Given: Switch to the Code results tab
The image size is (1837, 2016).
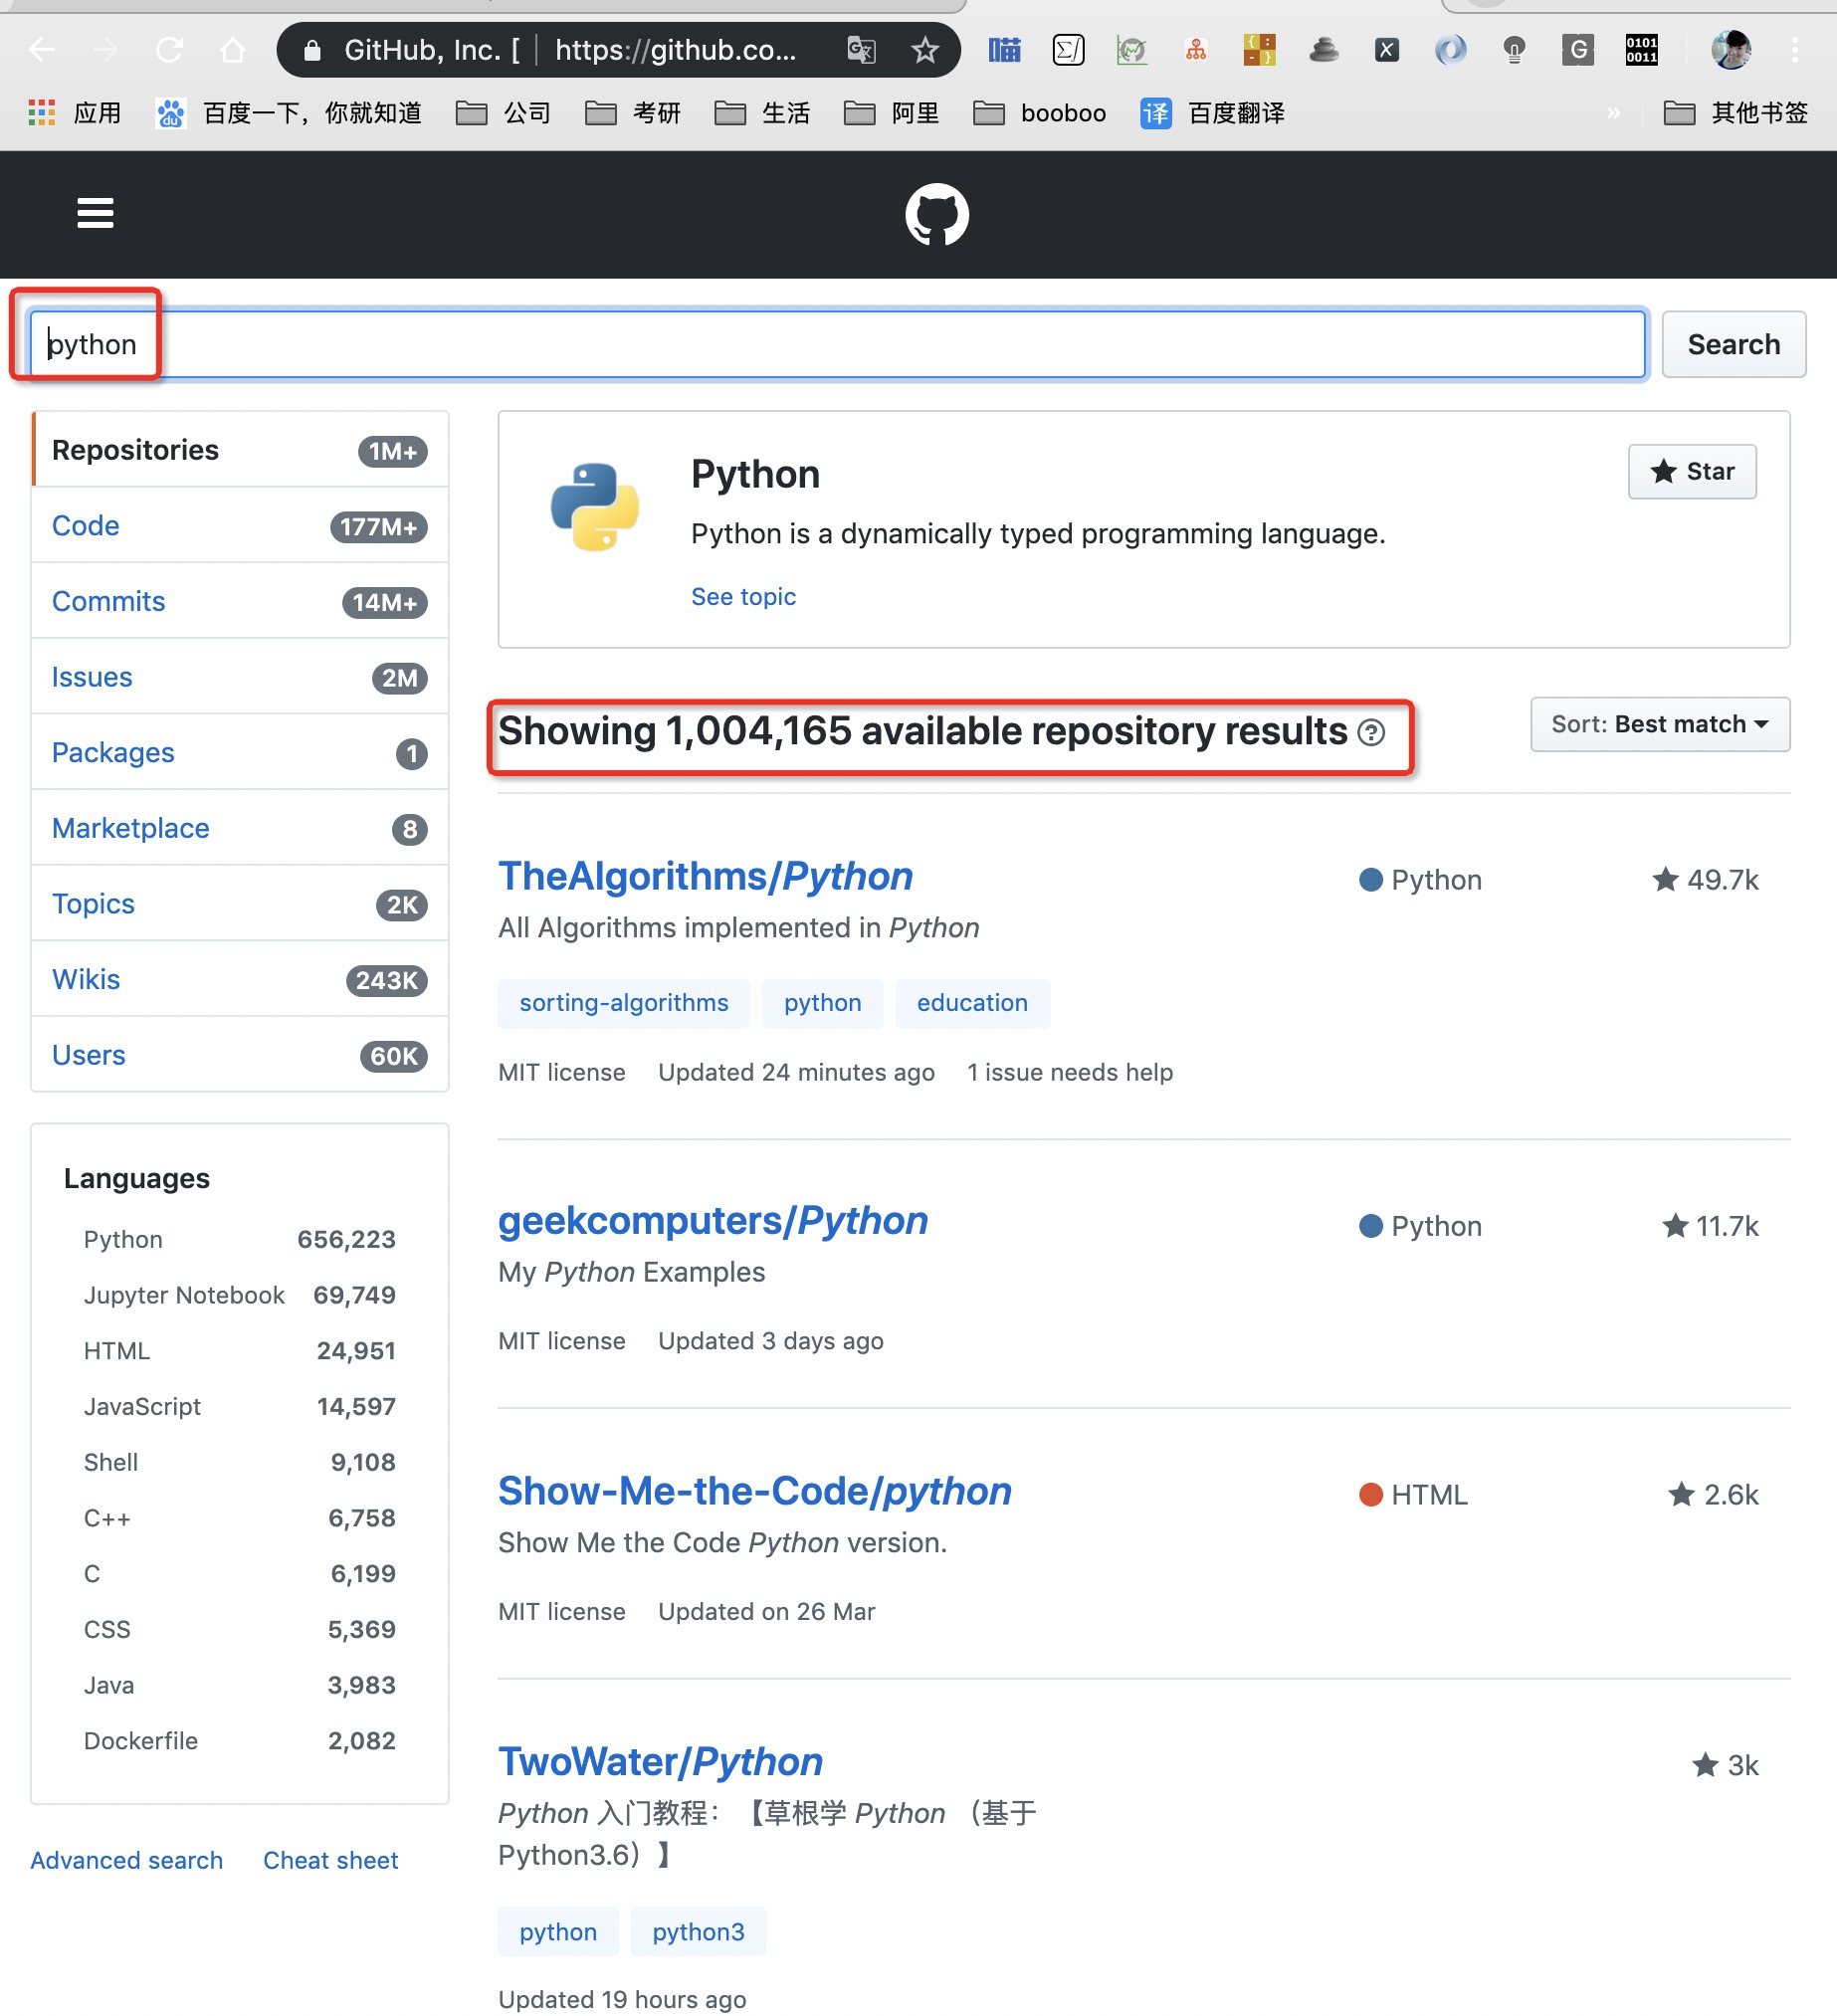Looking at the screenshot, I should 86,526.
